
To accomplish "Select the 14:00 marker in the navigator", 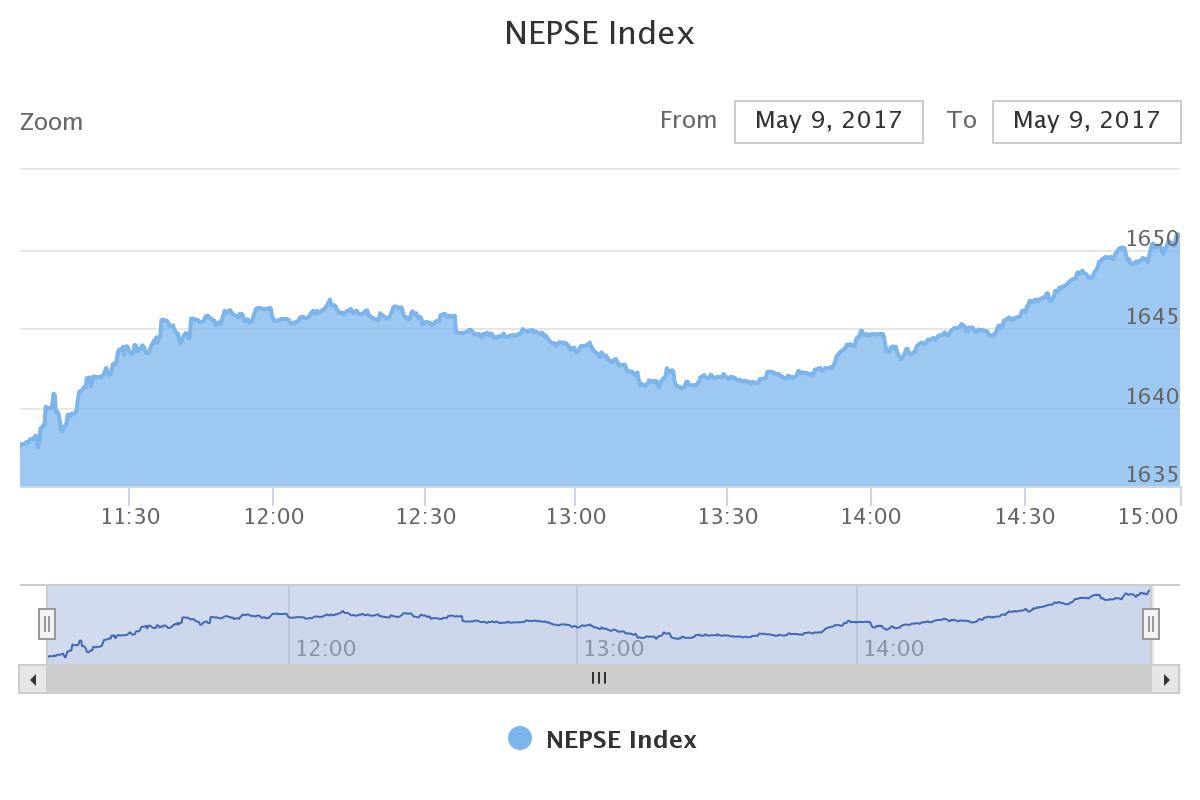I will click(x=894, y=648).
